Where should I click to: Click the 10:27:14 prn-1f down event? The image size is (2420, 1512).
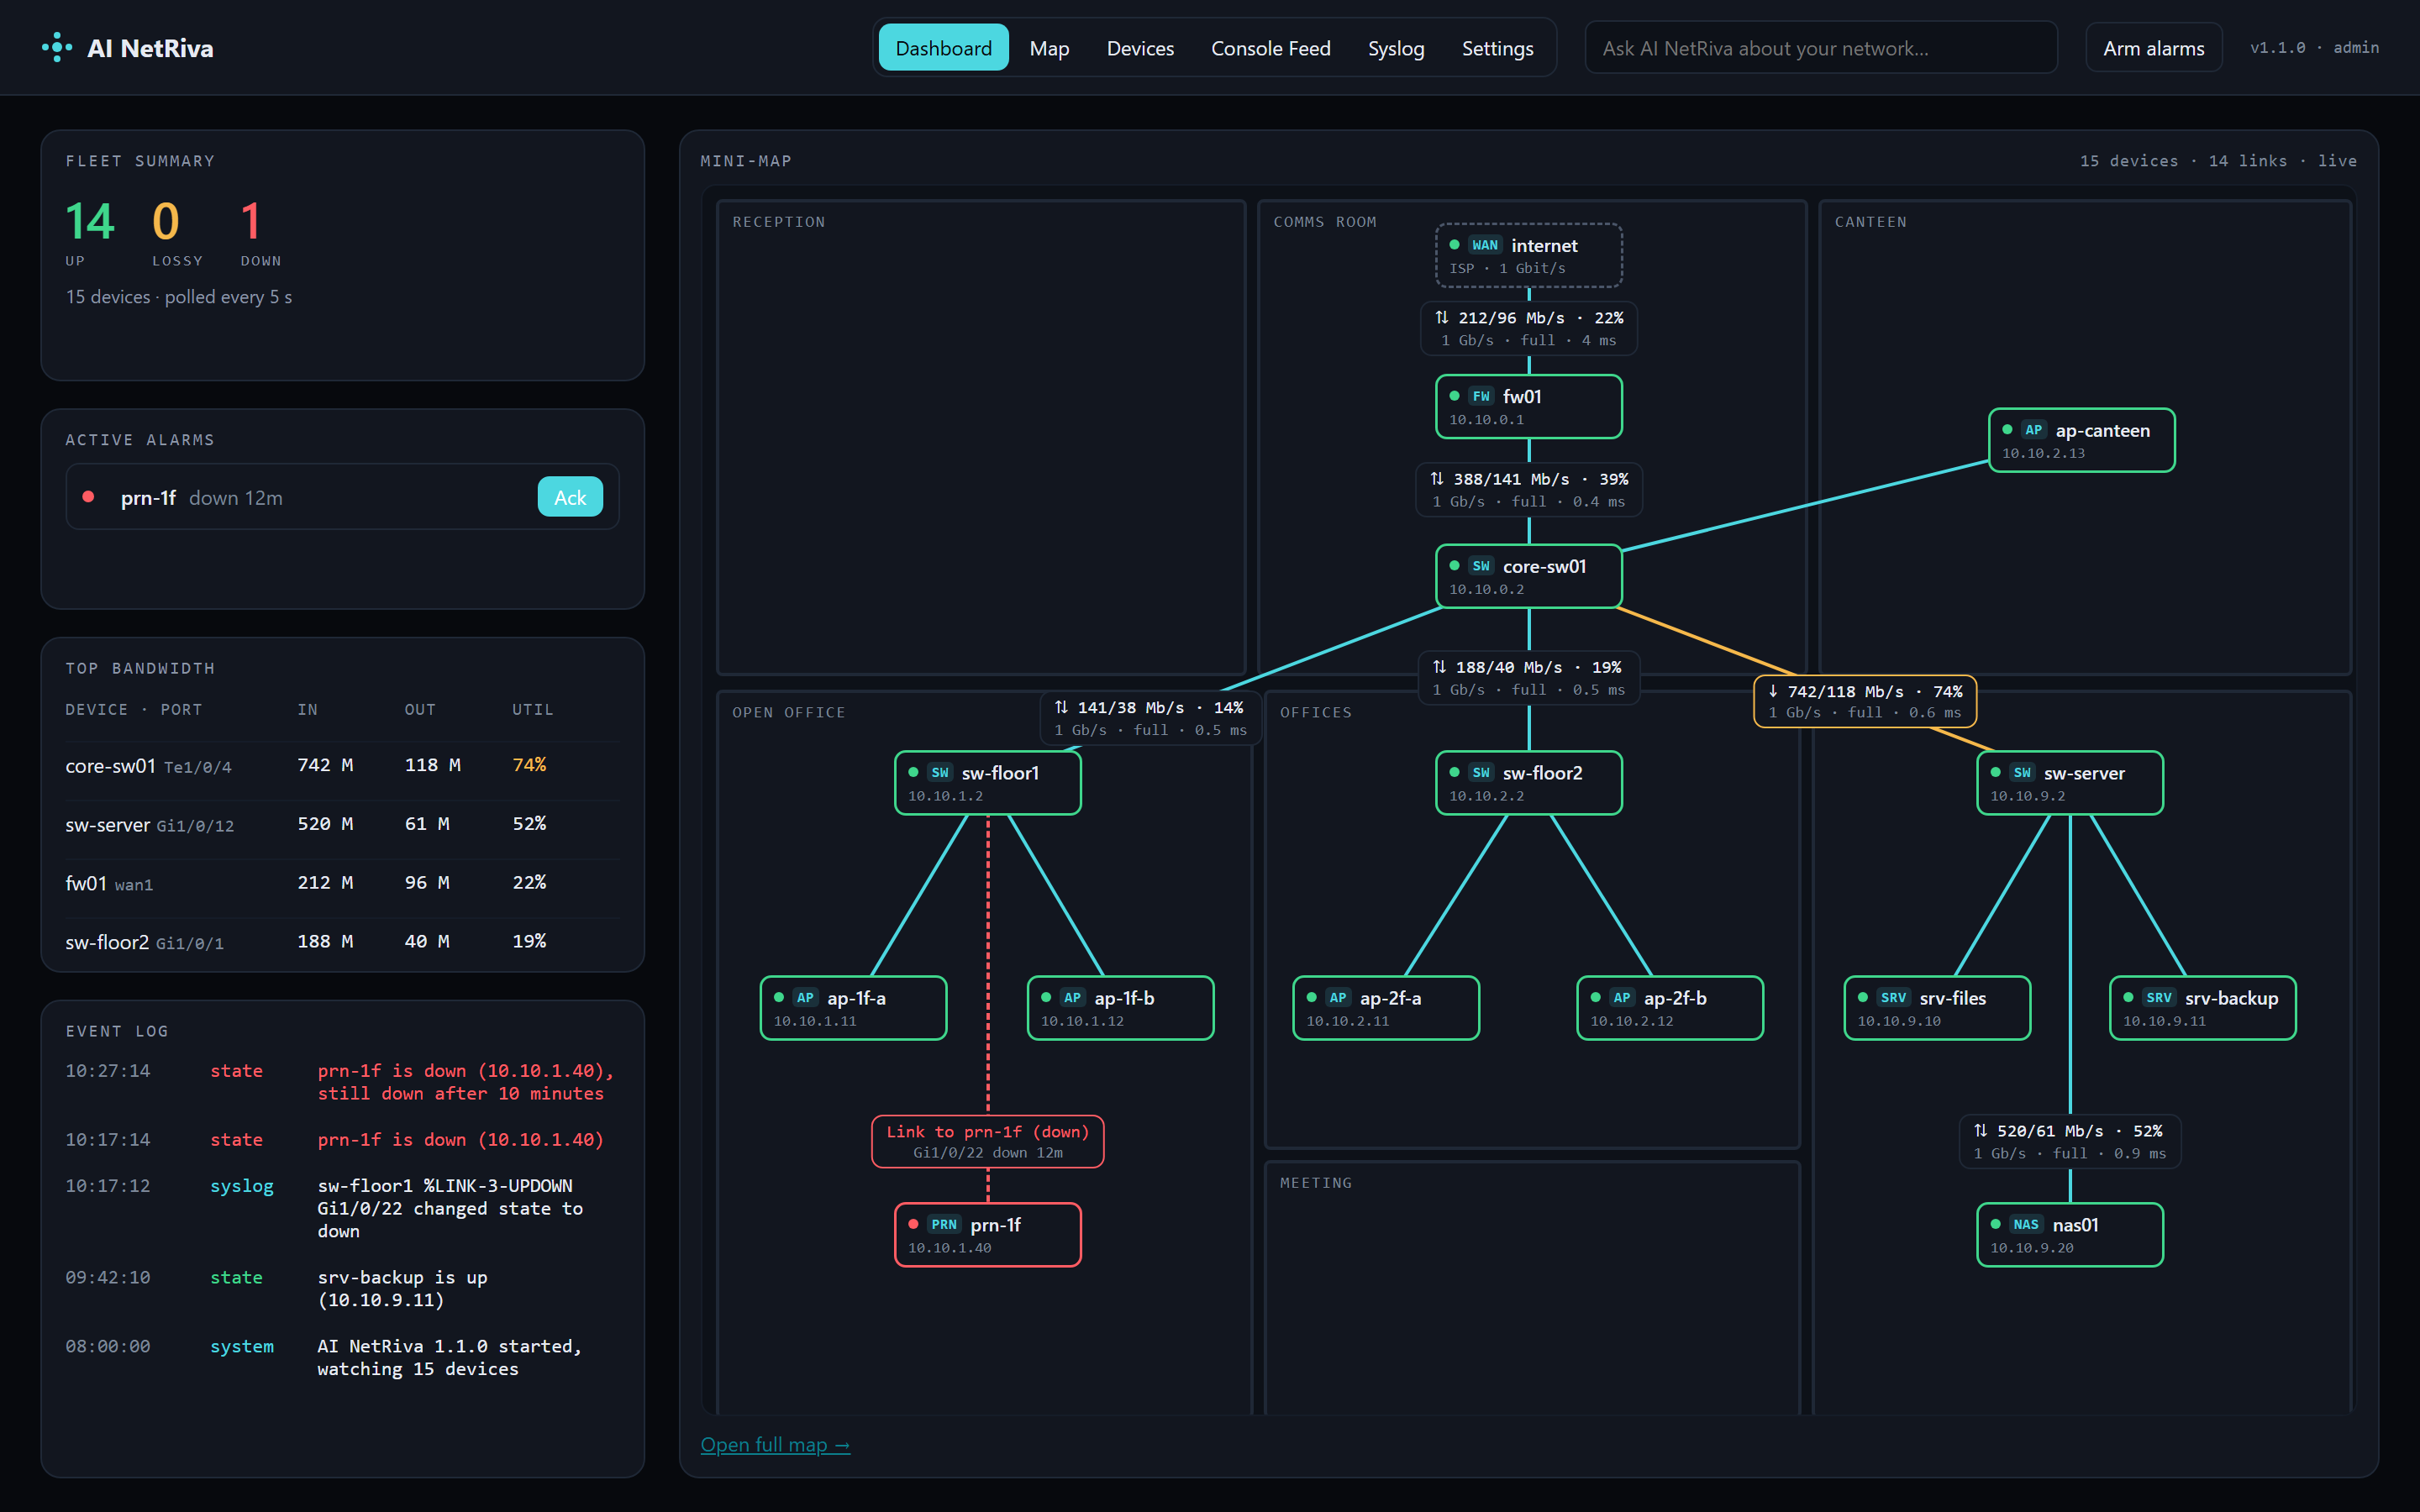pyautogui.click(x=342, y=1082)
